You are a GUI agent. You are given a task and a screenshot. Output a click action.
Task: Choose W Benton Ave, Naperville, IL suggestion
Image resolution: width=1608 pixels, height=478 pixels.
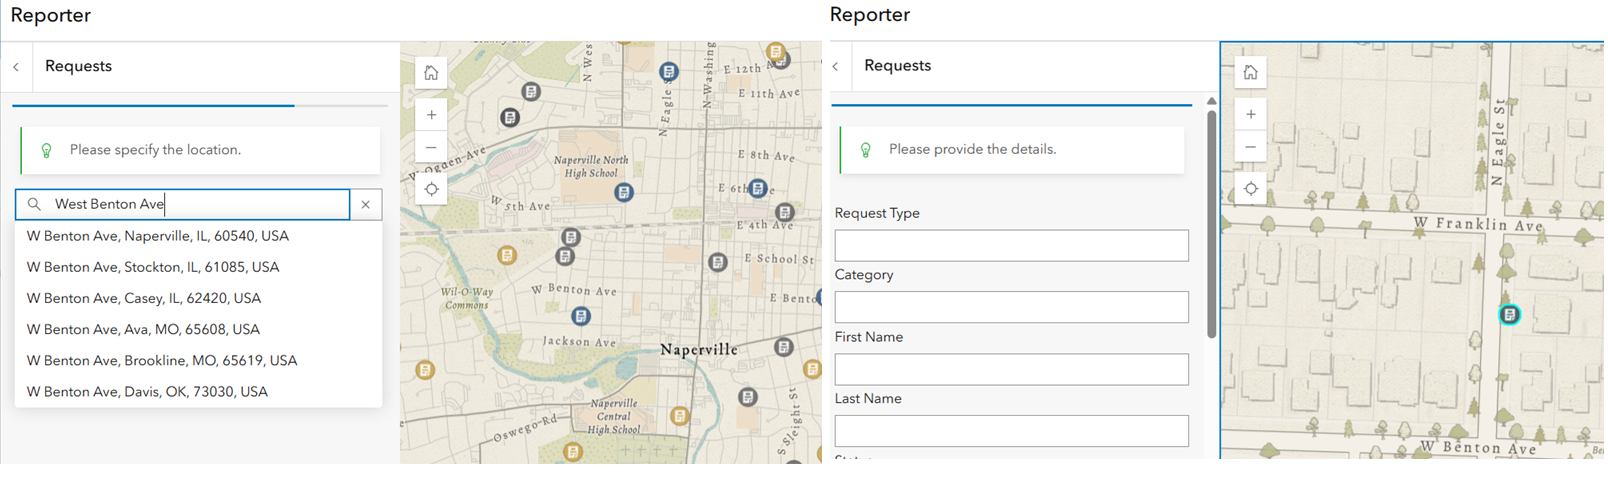tap(198, 236)
